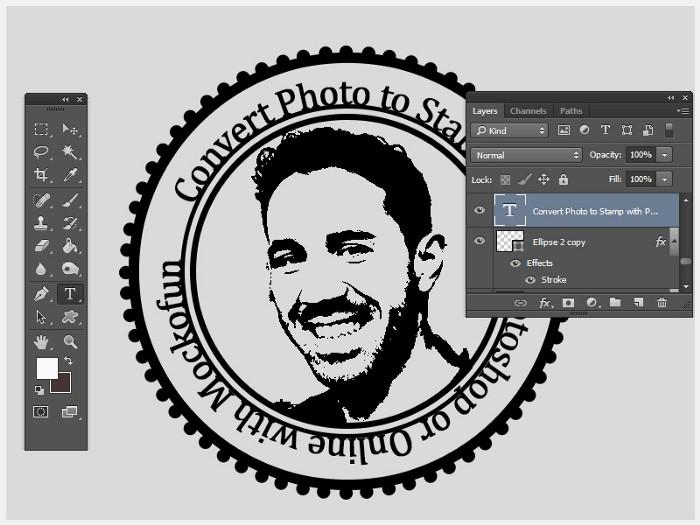Filter layers by pixel layers

click(x=564, y=130)
